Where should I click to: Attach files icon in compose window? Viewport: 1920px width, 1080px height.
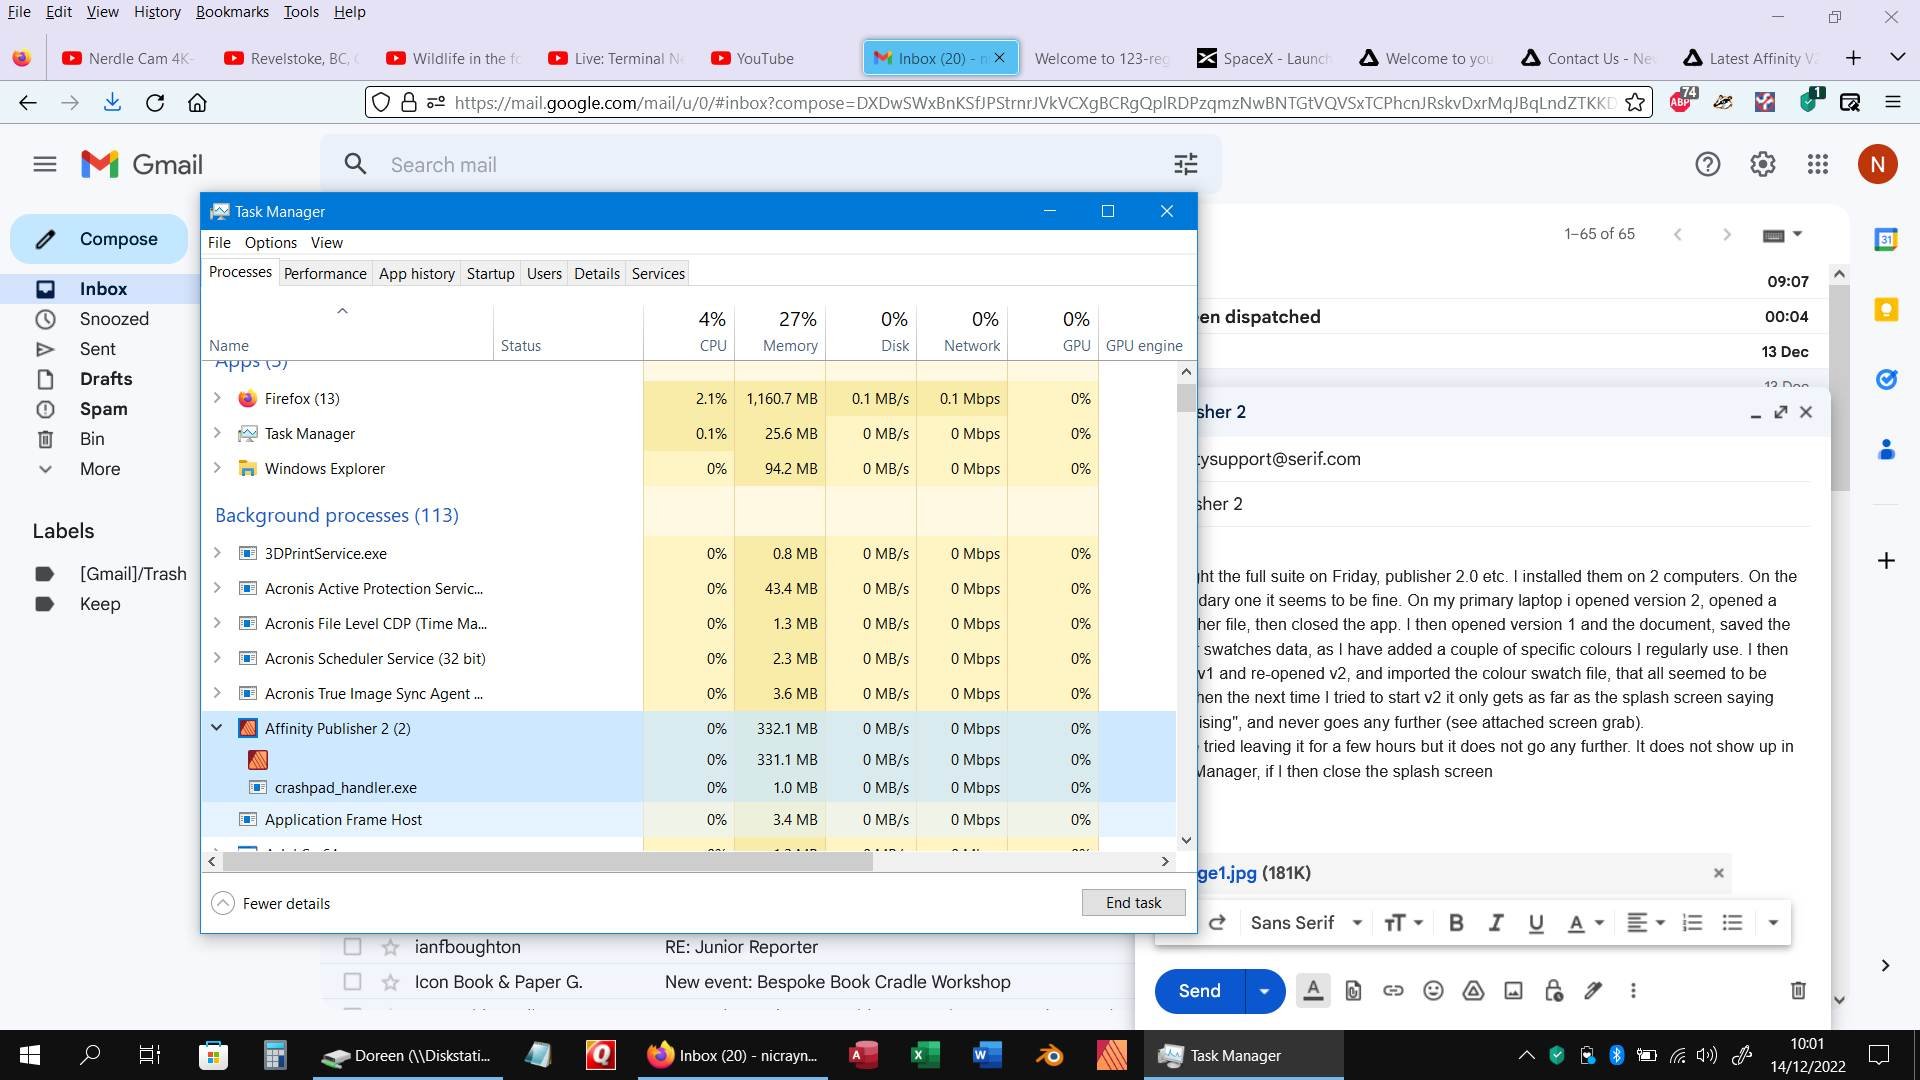click(1353, 990)
